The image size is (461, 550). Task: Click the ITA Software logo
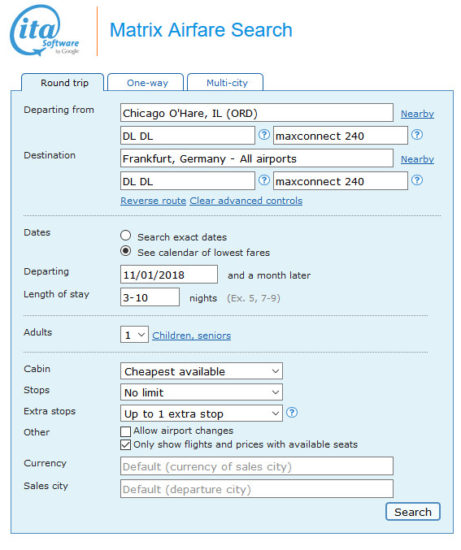coord(45,30)
